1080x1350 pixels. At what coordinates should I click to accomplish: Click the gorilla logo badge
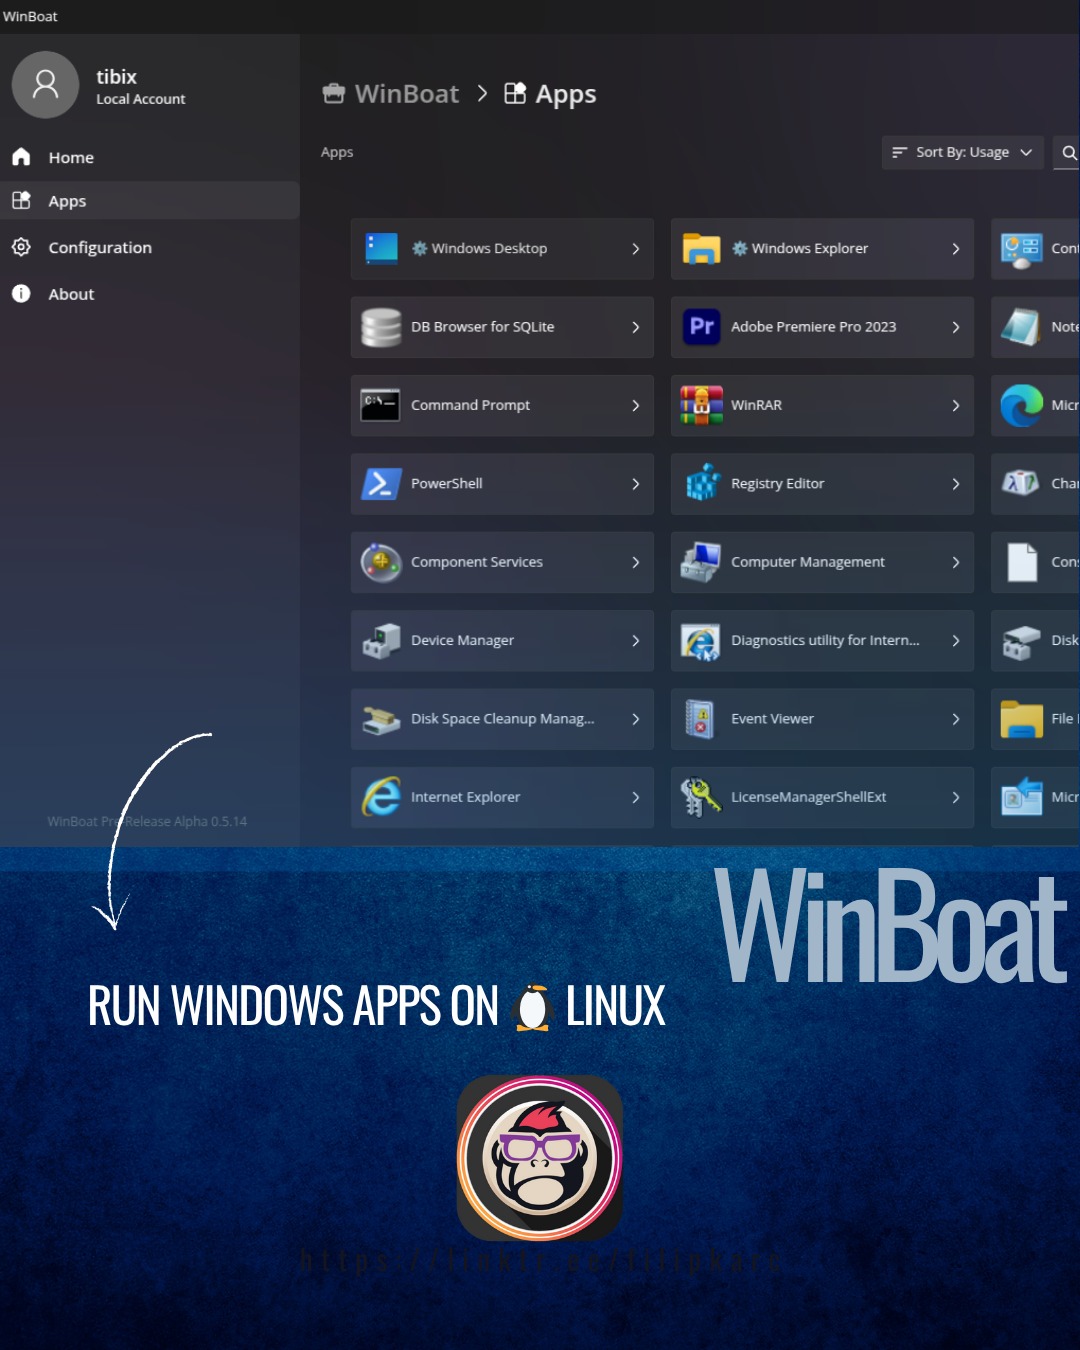tap(540, 1158)
